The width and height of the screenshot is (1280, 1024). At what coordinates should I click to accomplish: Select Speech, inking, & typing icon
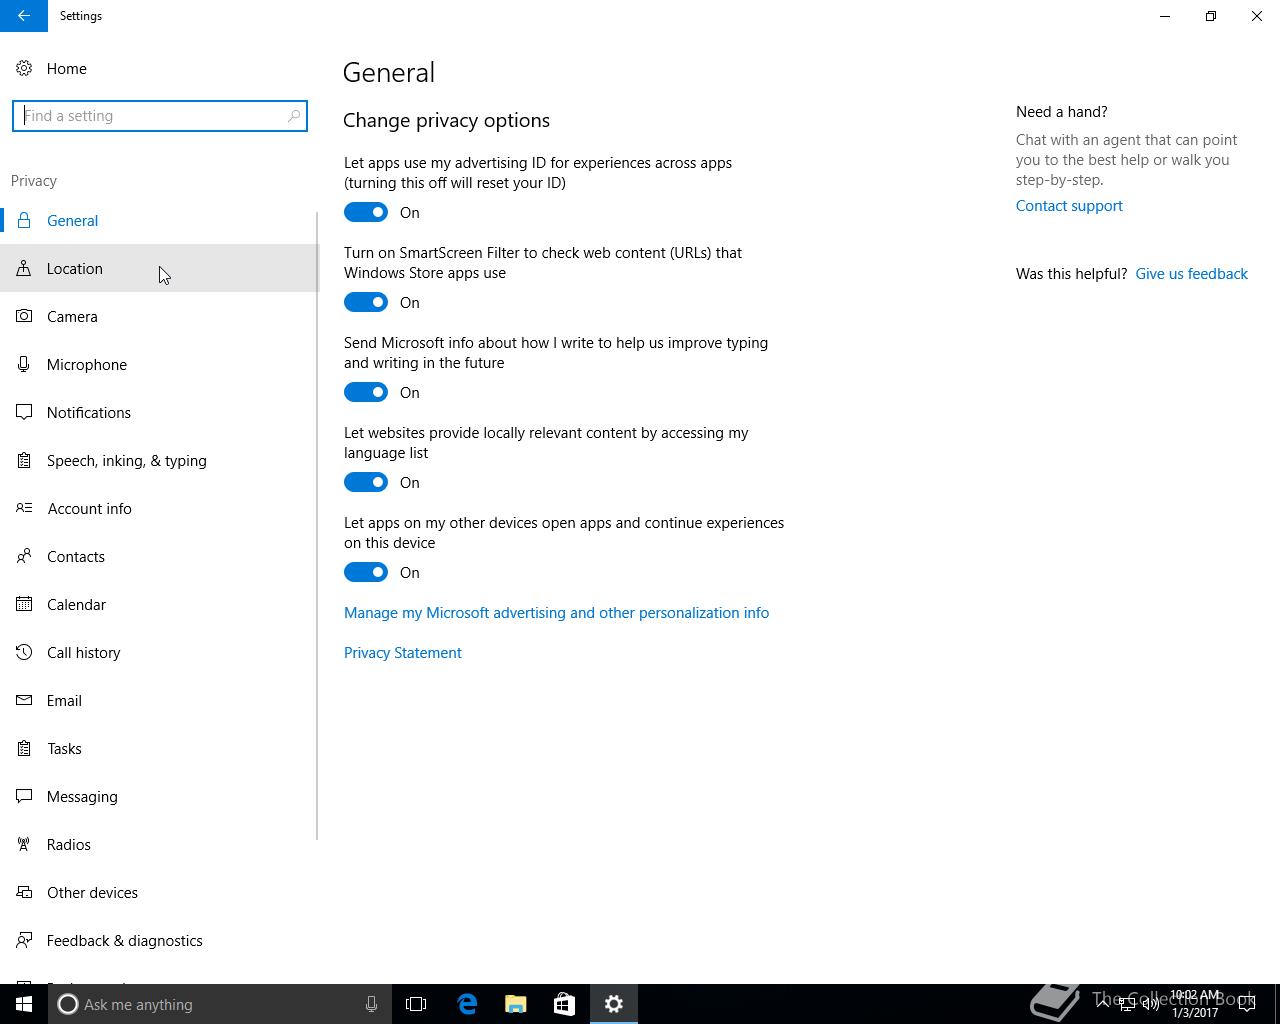point(24,460)
